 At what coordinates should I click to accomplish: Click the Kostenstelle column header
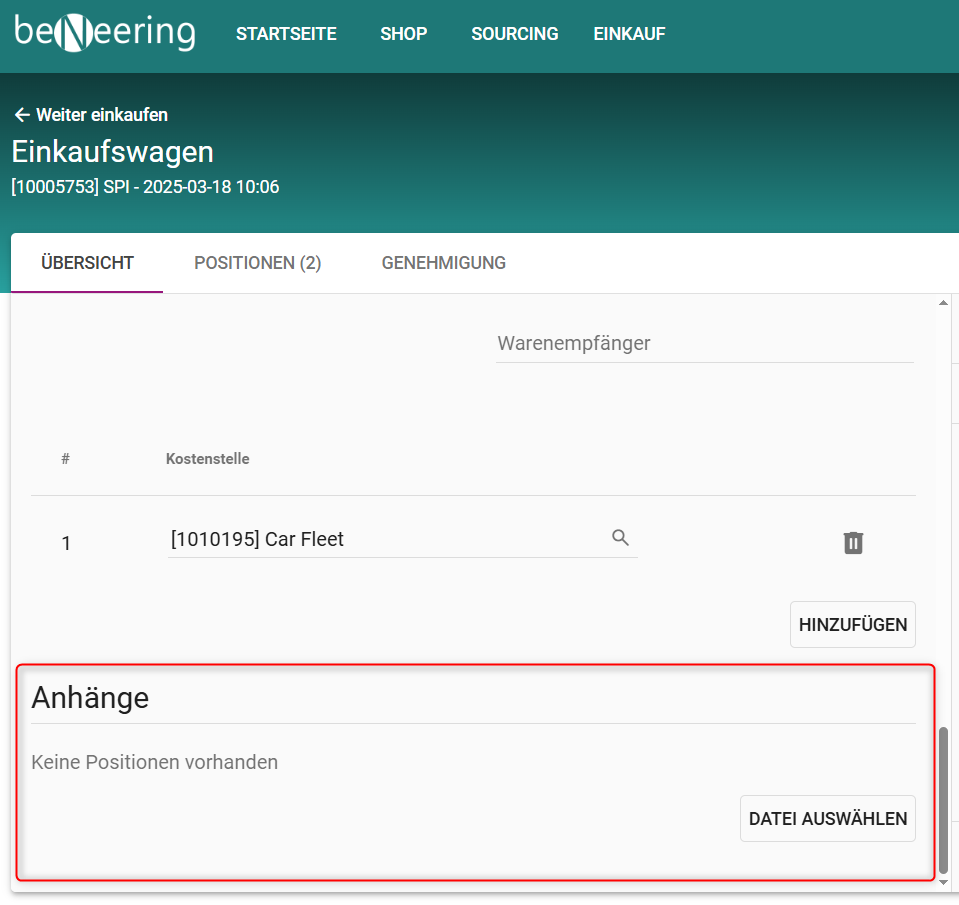coord(207,459)
